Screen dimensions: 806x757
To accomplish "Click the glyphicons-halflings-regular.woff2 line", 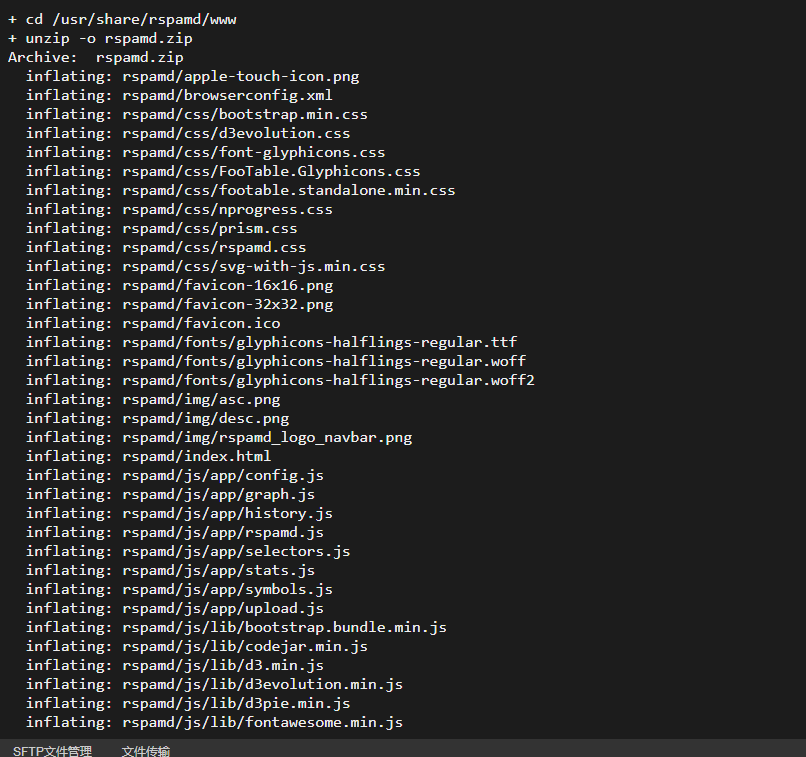I will [x=280, y=381].
